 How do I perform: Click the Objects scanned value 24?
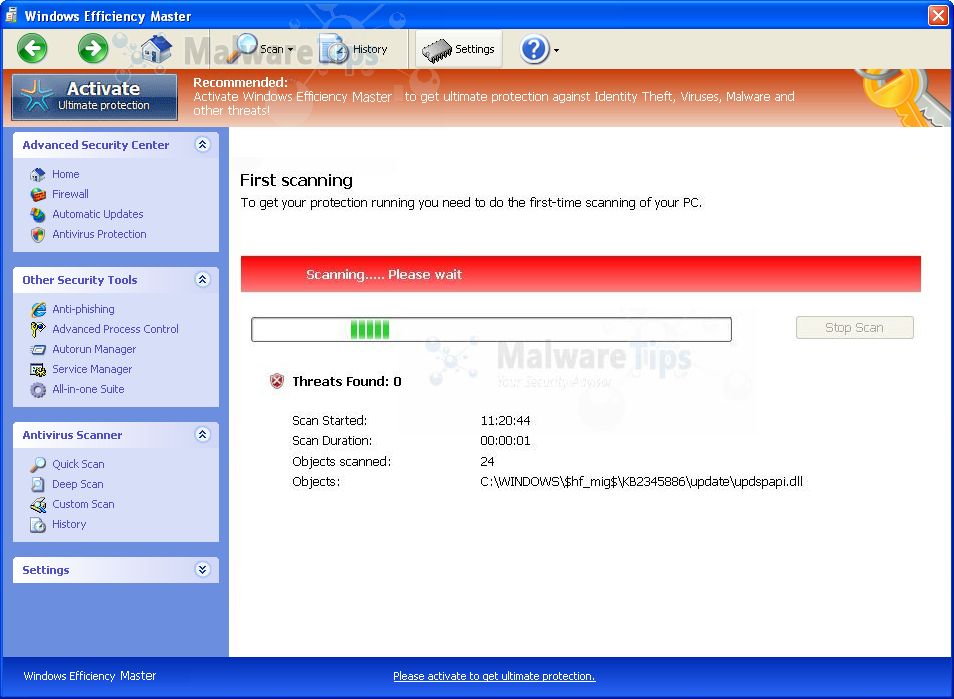pos(487,462)
